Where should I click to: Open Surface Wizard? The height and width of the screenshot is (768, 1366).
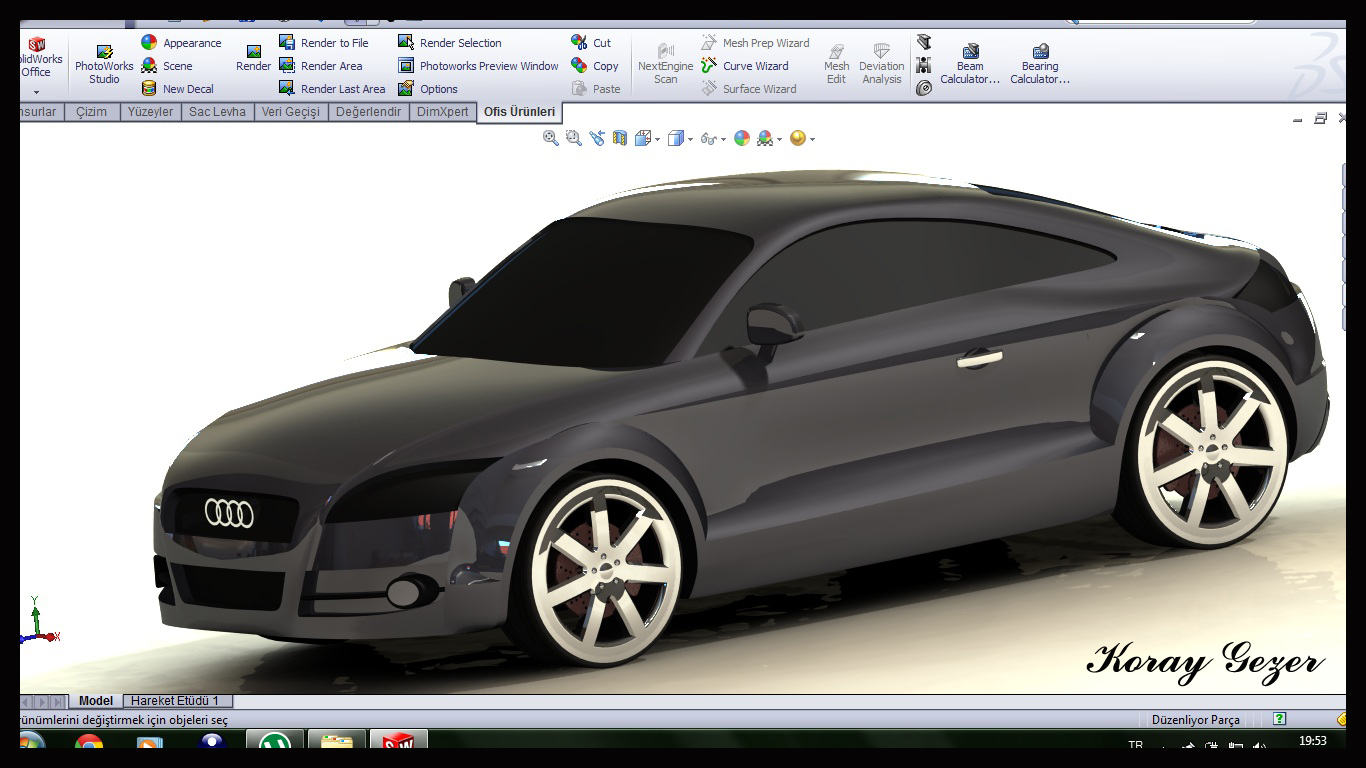pos(749,89)
